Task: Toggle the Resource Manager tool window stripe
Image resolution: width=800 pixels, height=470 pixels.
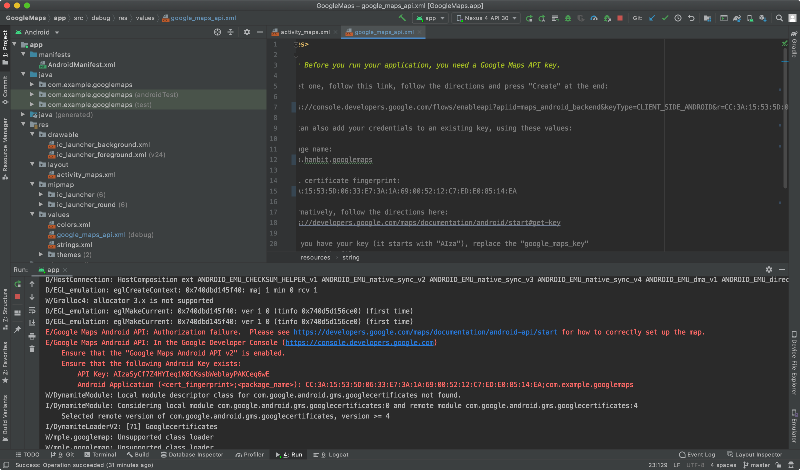Action: [x=5, y=149]
